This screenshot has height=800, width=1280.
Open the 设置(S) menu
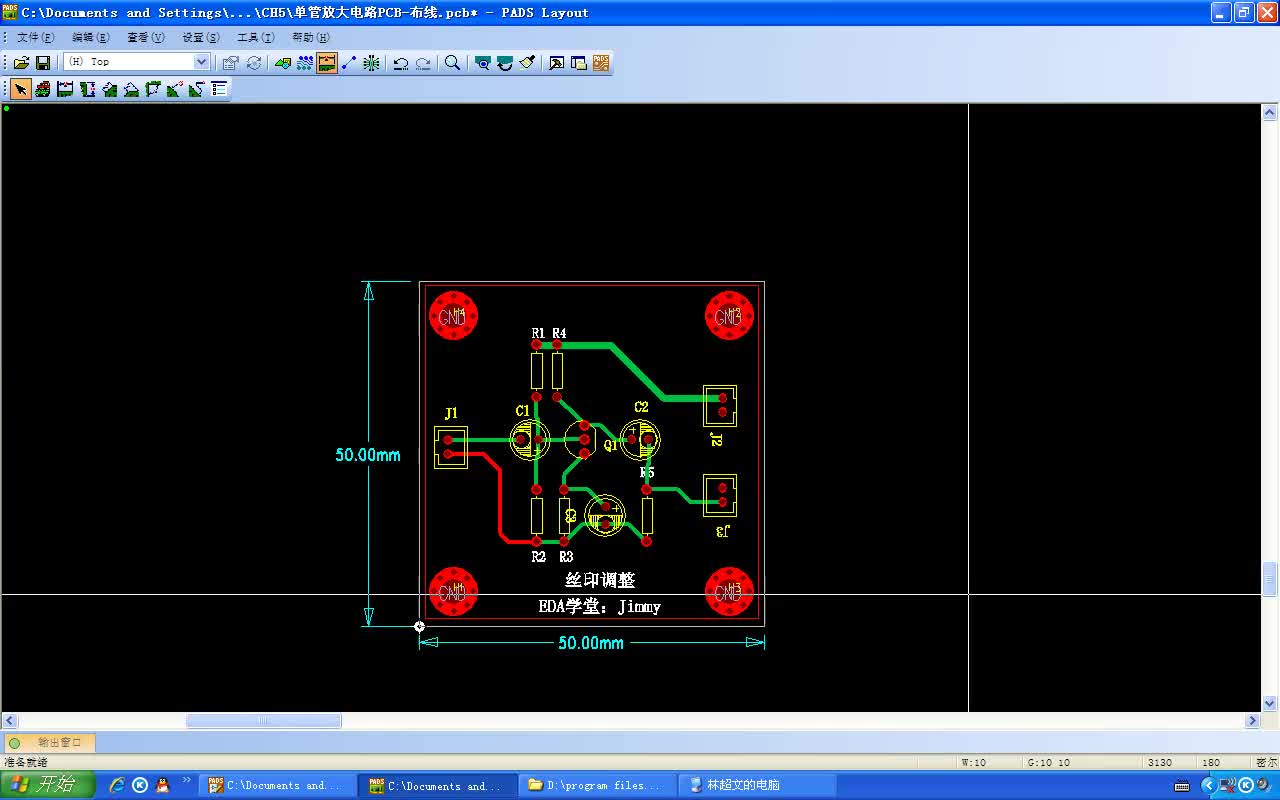[x=201, y=37]
